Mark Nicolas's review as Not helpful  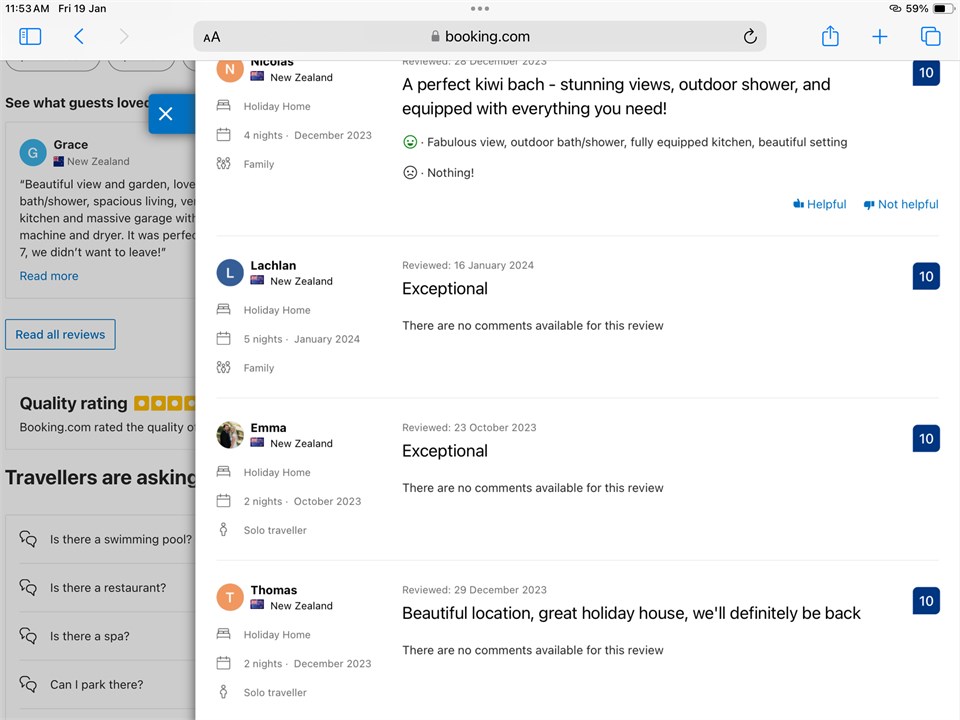click(x=900, y=204)
